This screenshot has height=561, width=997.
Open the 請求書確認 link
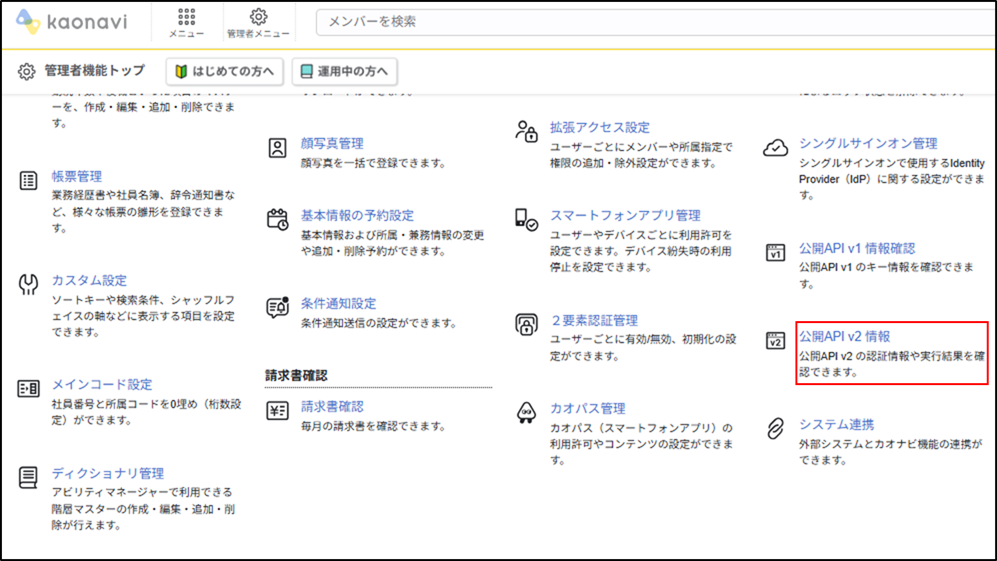coord(332,406)
